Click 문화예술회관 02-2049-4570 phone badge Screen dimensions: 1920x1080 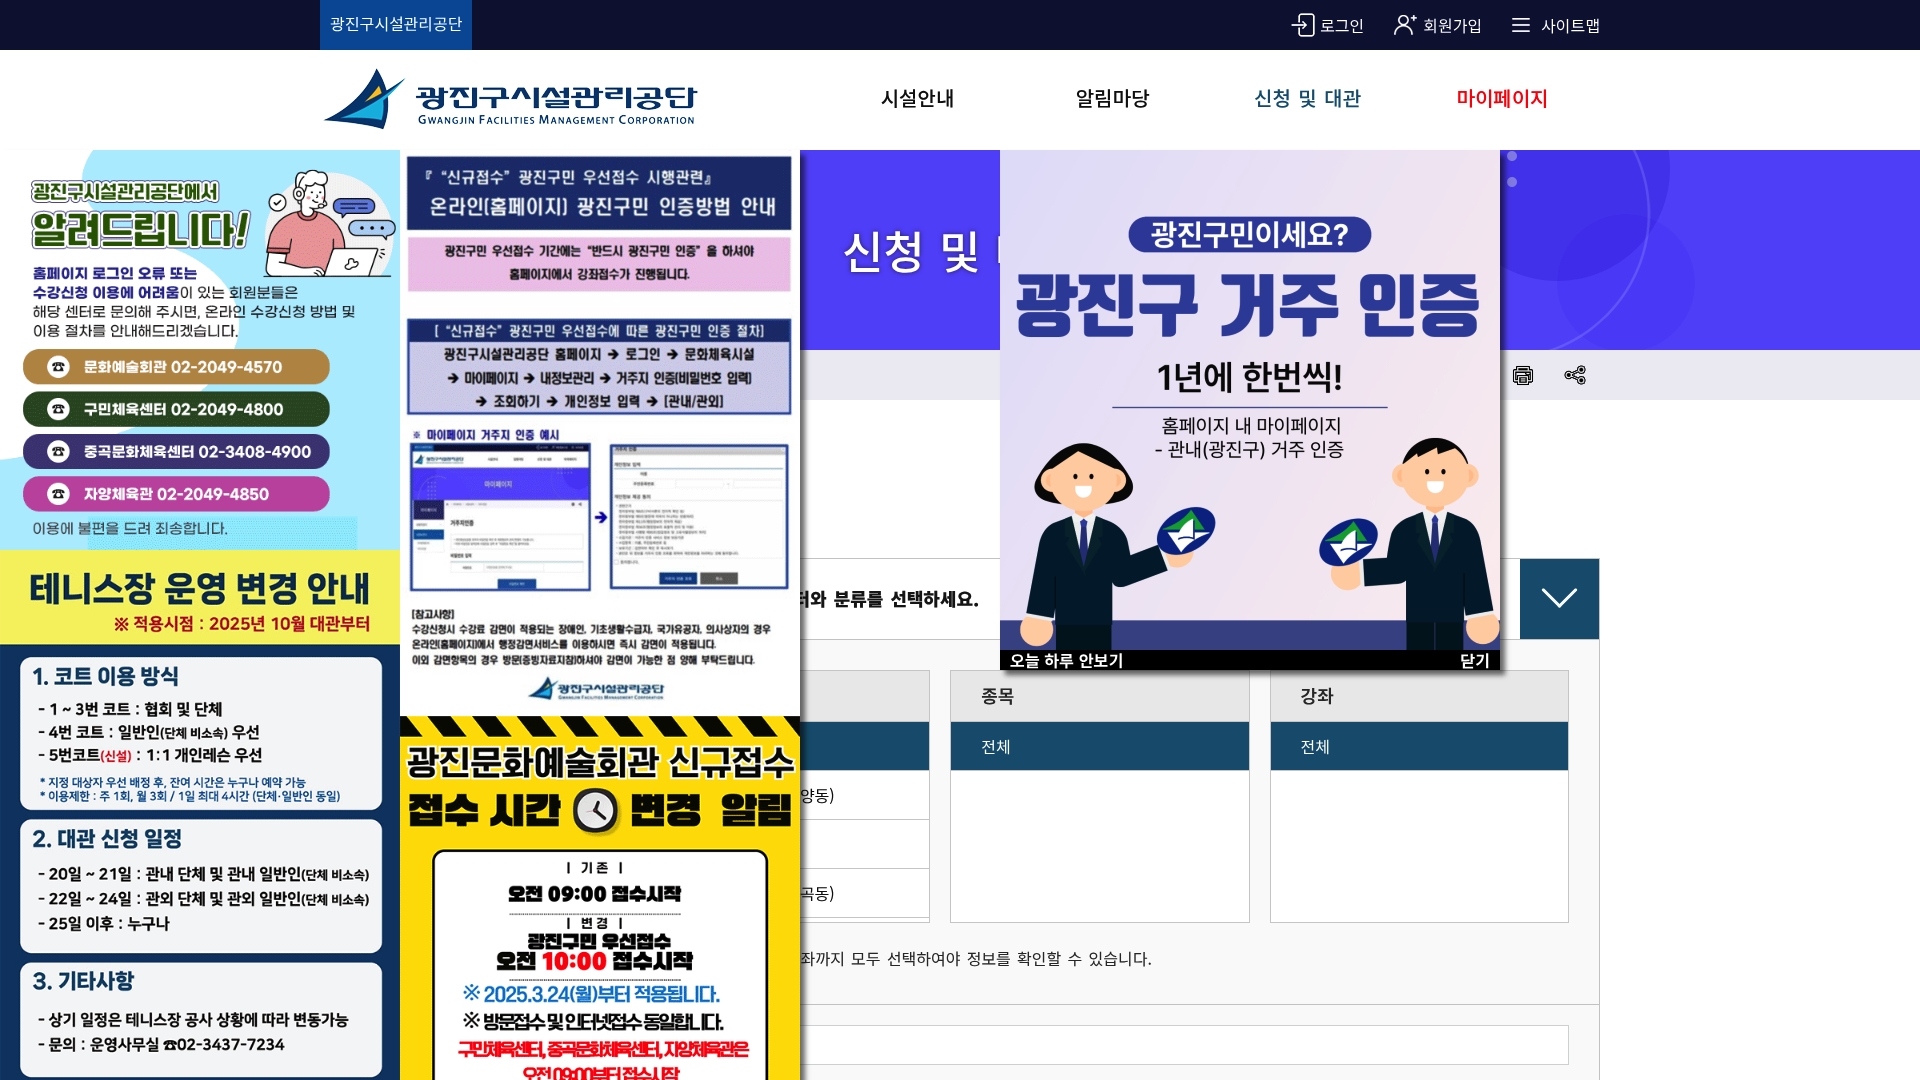(x=176, y=367)
